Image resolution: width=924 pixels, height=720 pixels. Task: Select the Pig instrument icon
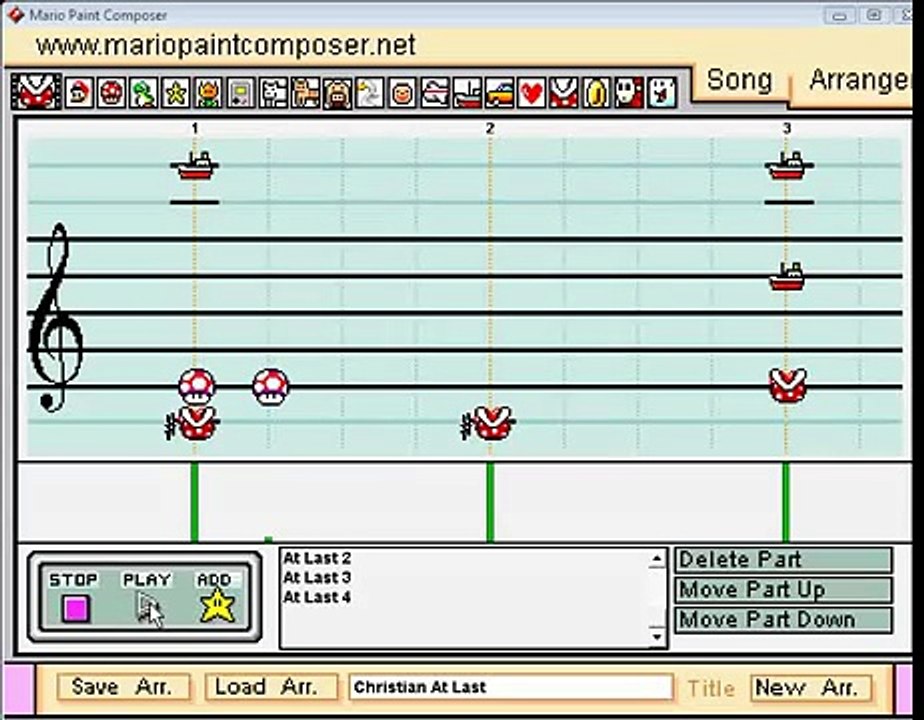[338, 93]
